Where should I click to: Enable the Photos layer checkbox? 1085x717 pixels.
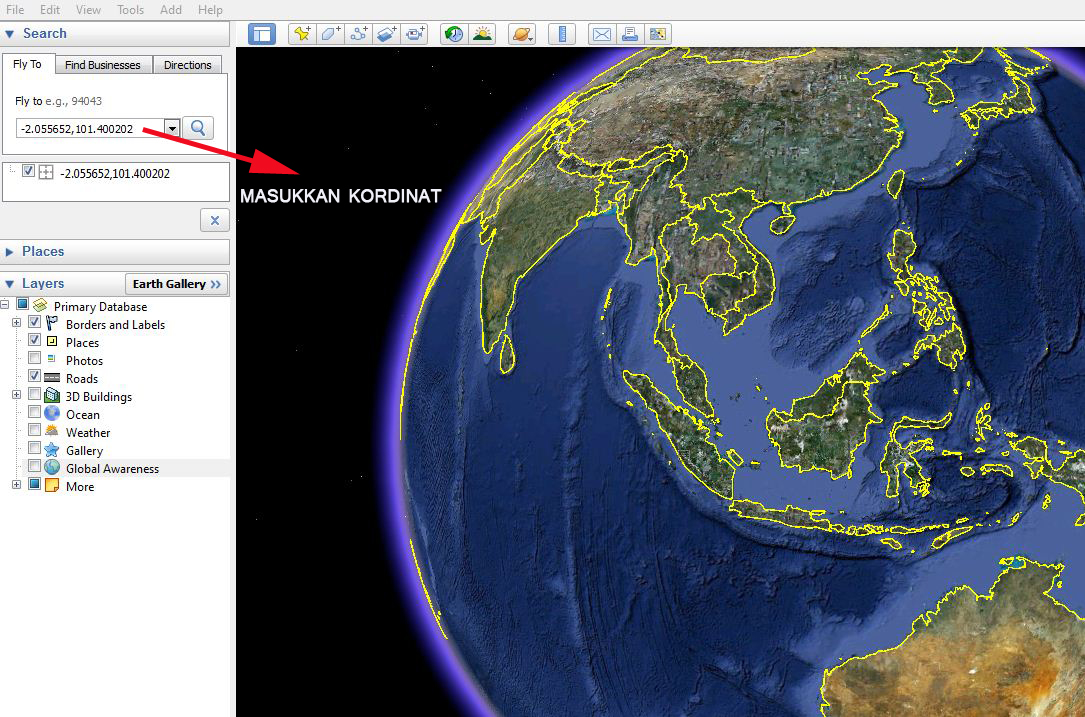point(34,358)
